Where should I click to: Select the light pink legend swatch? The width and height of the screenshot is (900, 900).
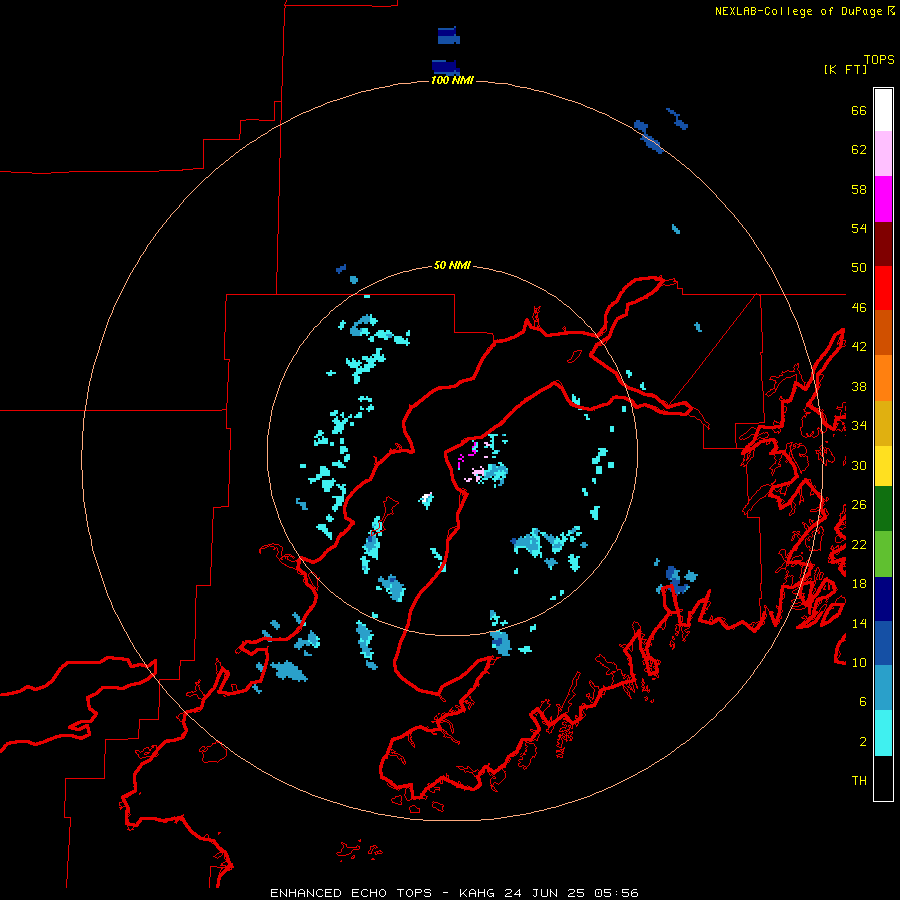tap(883, 154)
